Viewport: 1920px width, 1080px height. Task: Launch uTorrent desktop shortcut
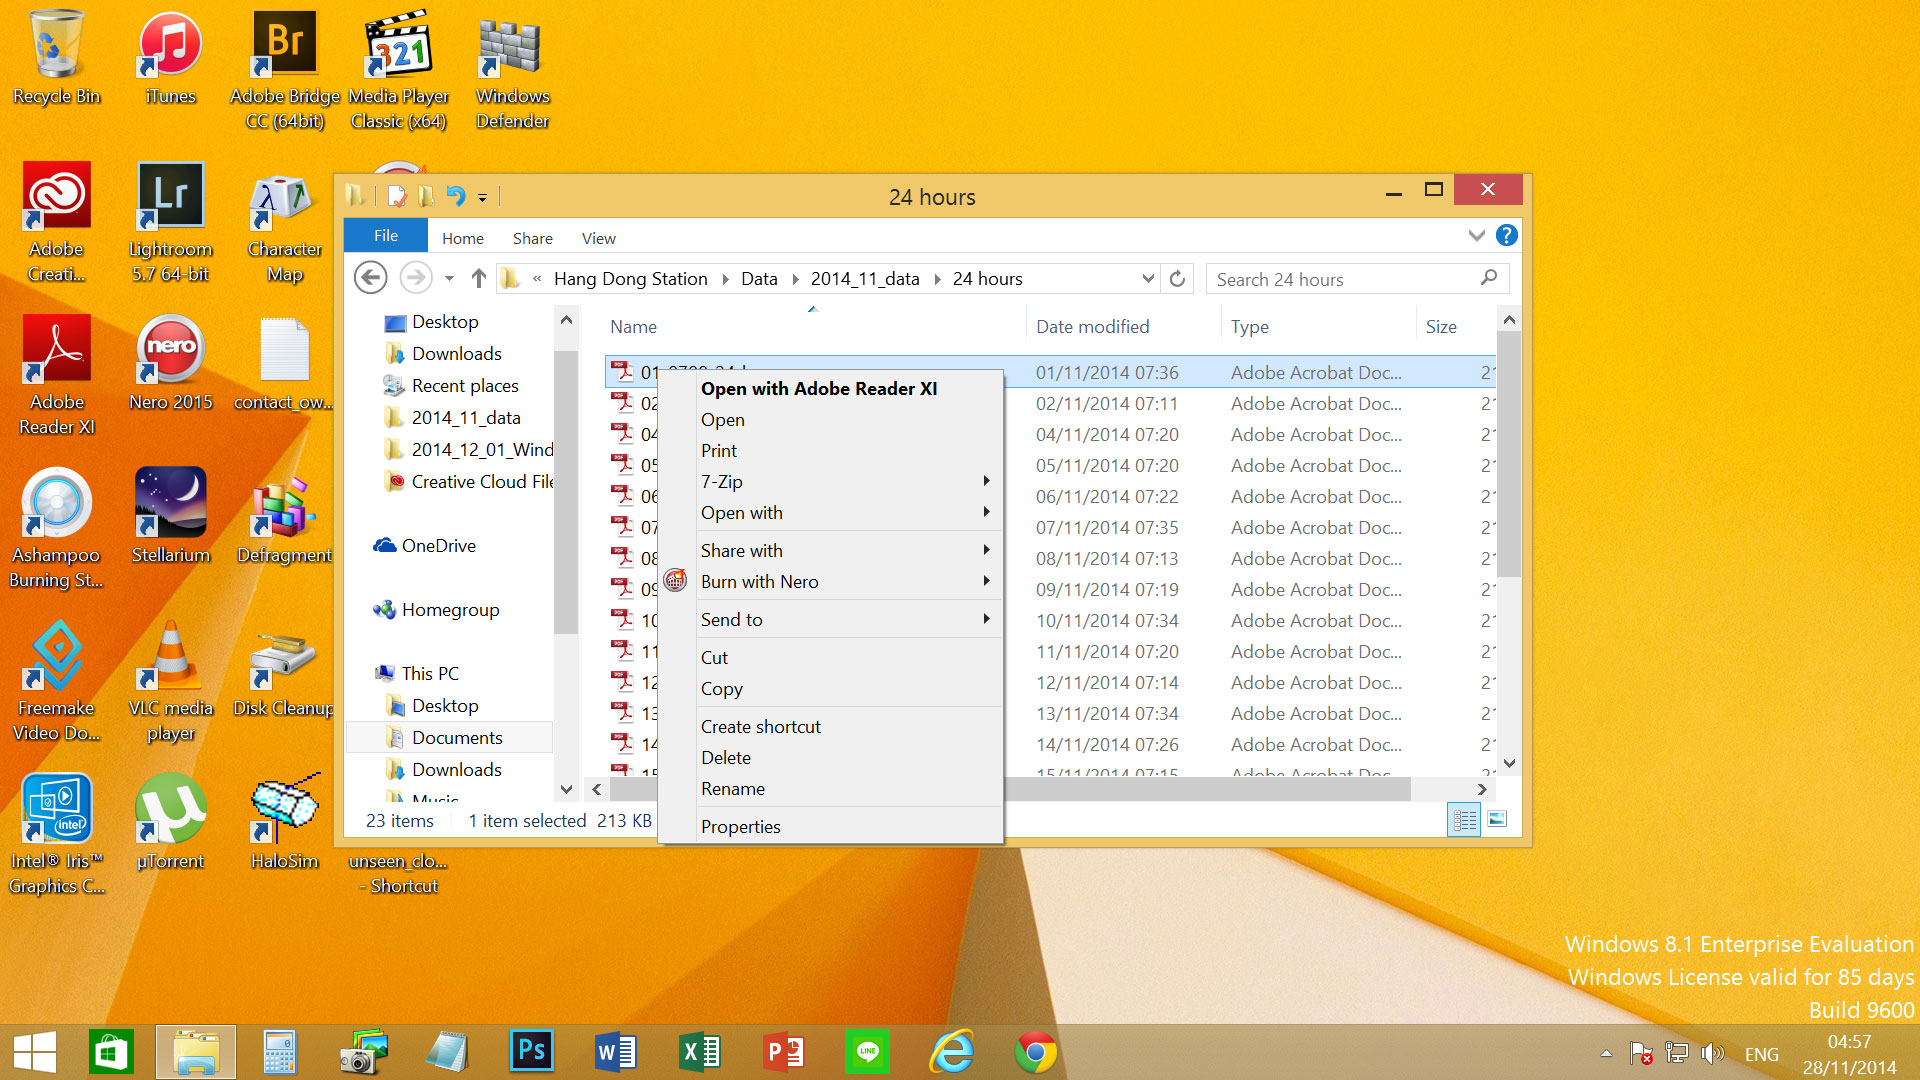pyautogui.click(x=170, y=823)
